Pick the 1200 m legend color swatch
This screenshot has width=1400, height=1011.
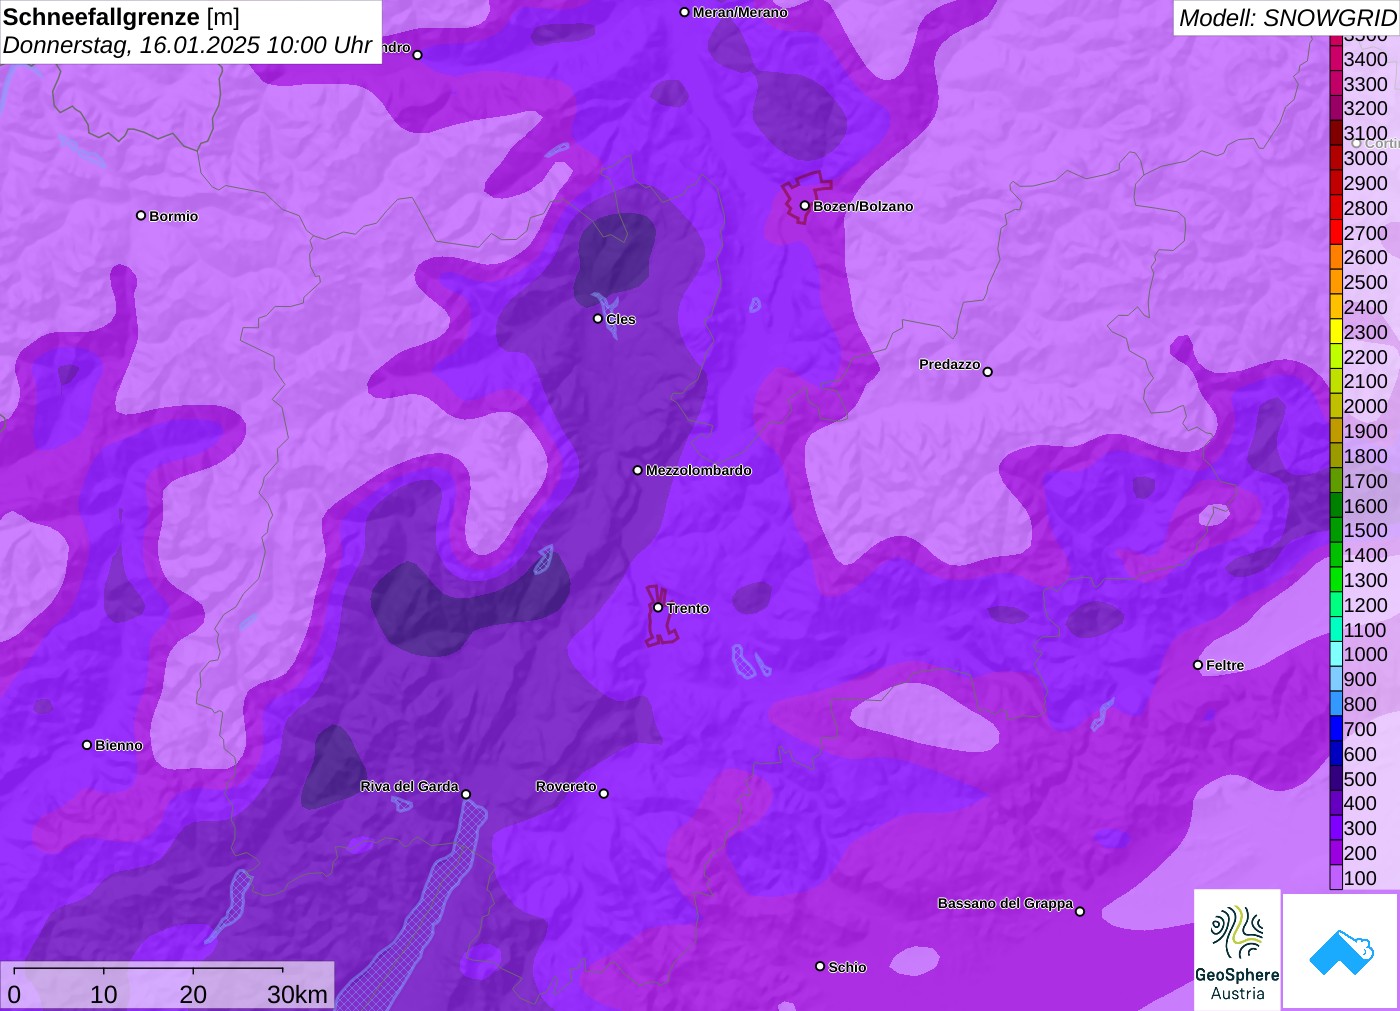pyautogui.click(x=1336, y=605)
